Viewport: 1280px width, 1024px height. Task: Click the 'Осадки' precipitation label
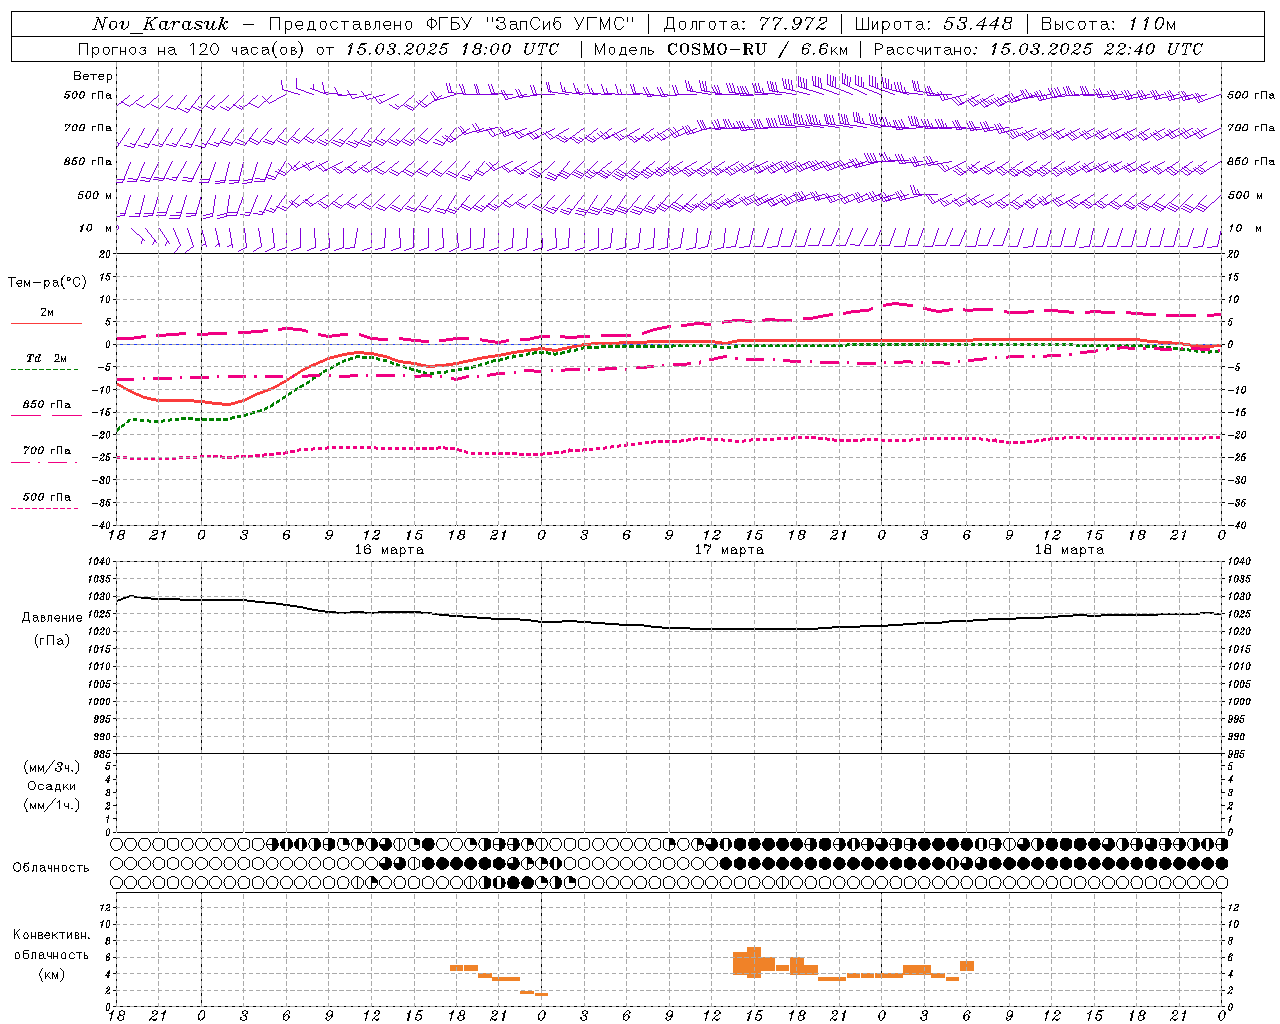(52, 786)
